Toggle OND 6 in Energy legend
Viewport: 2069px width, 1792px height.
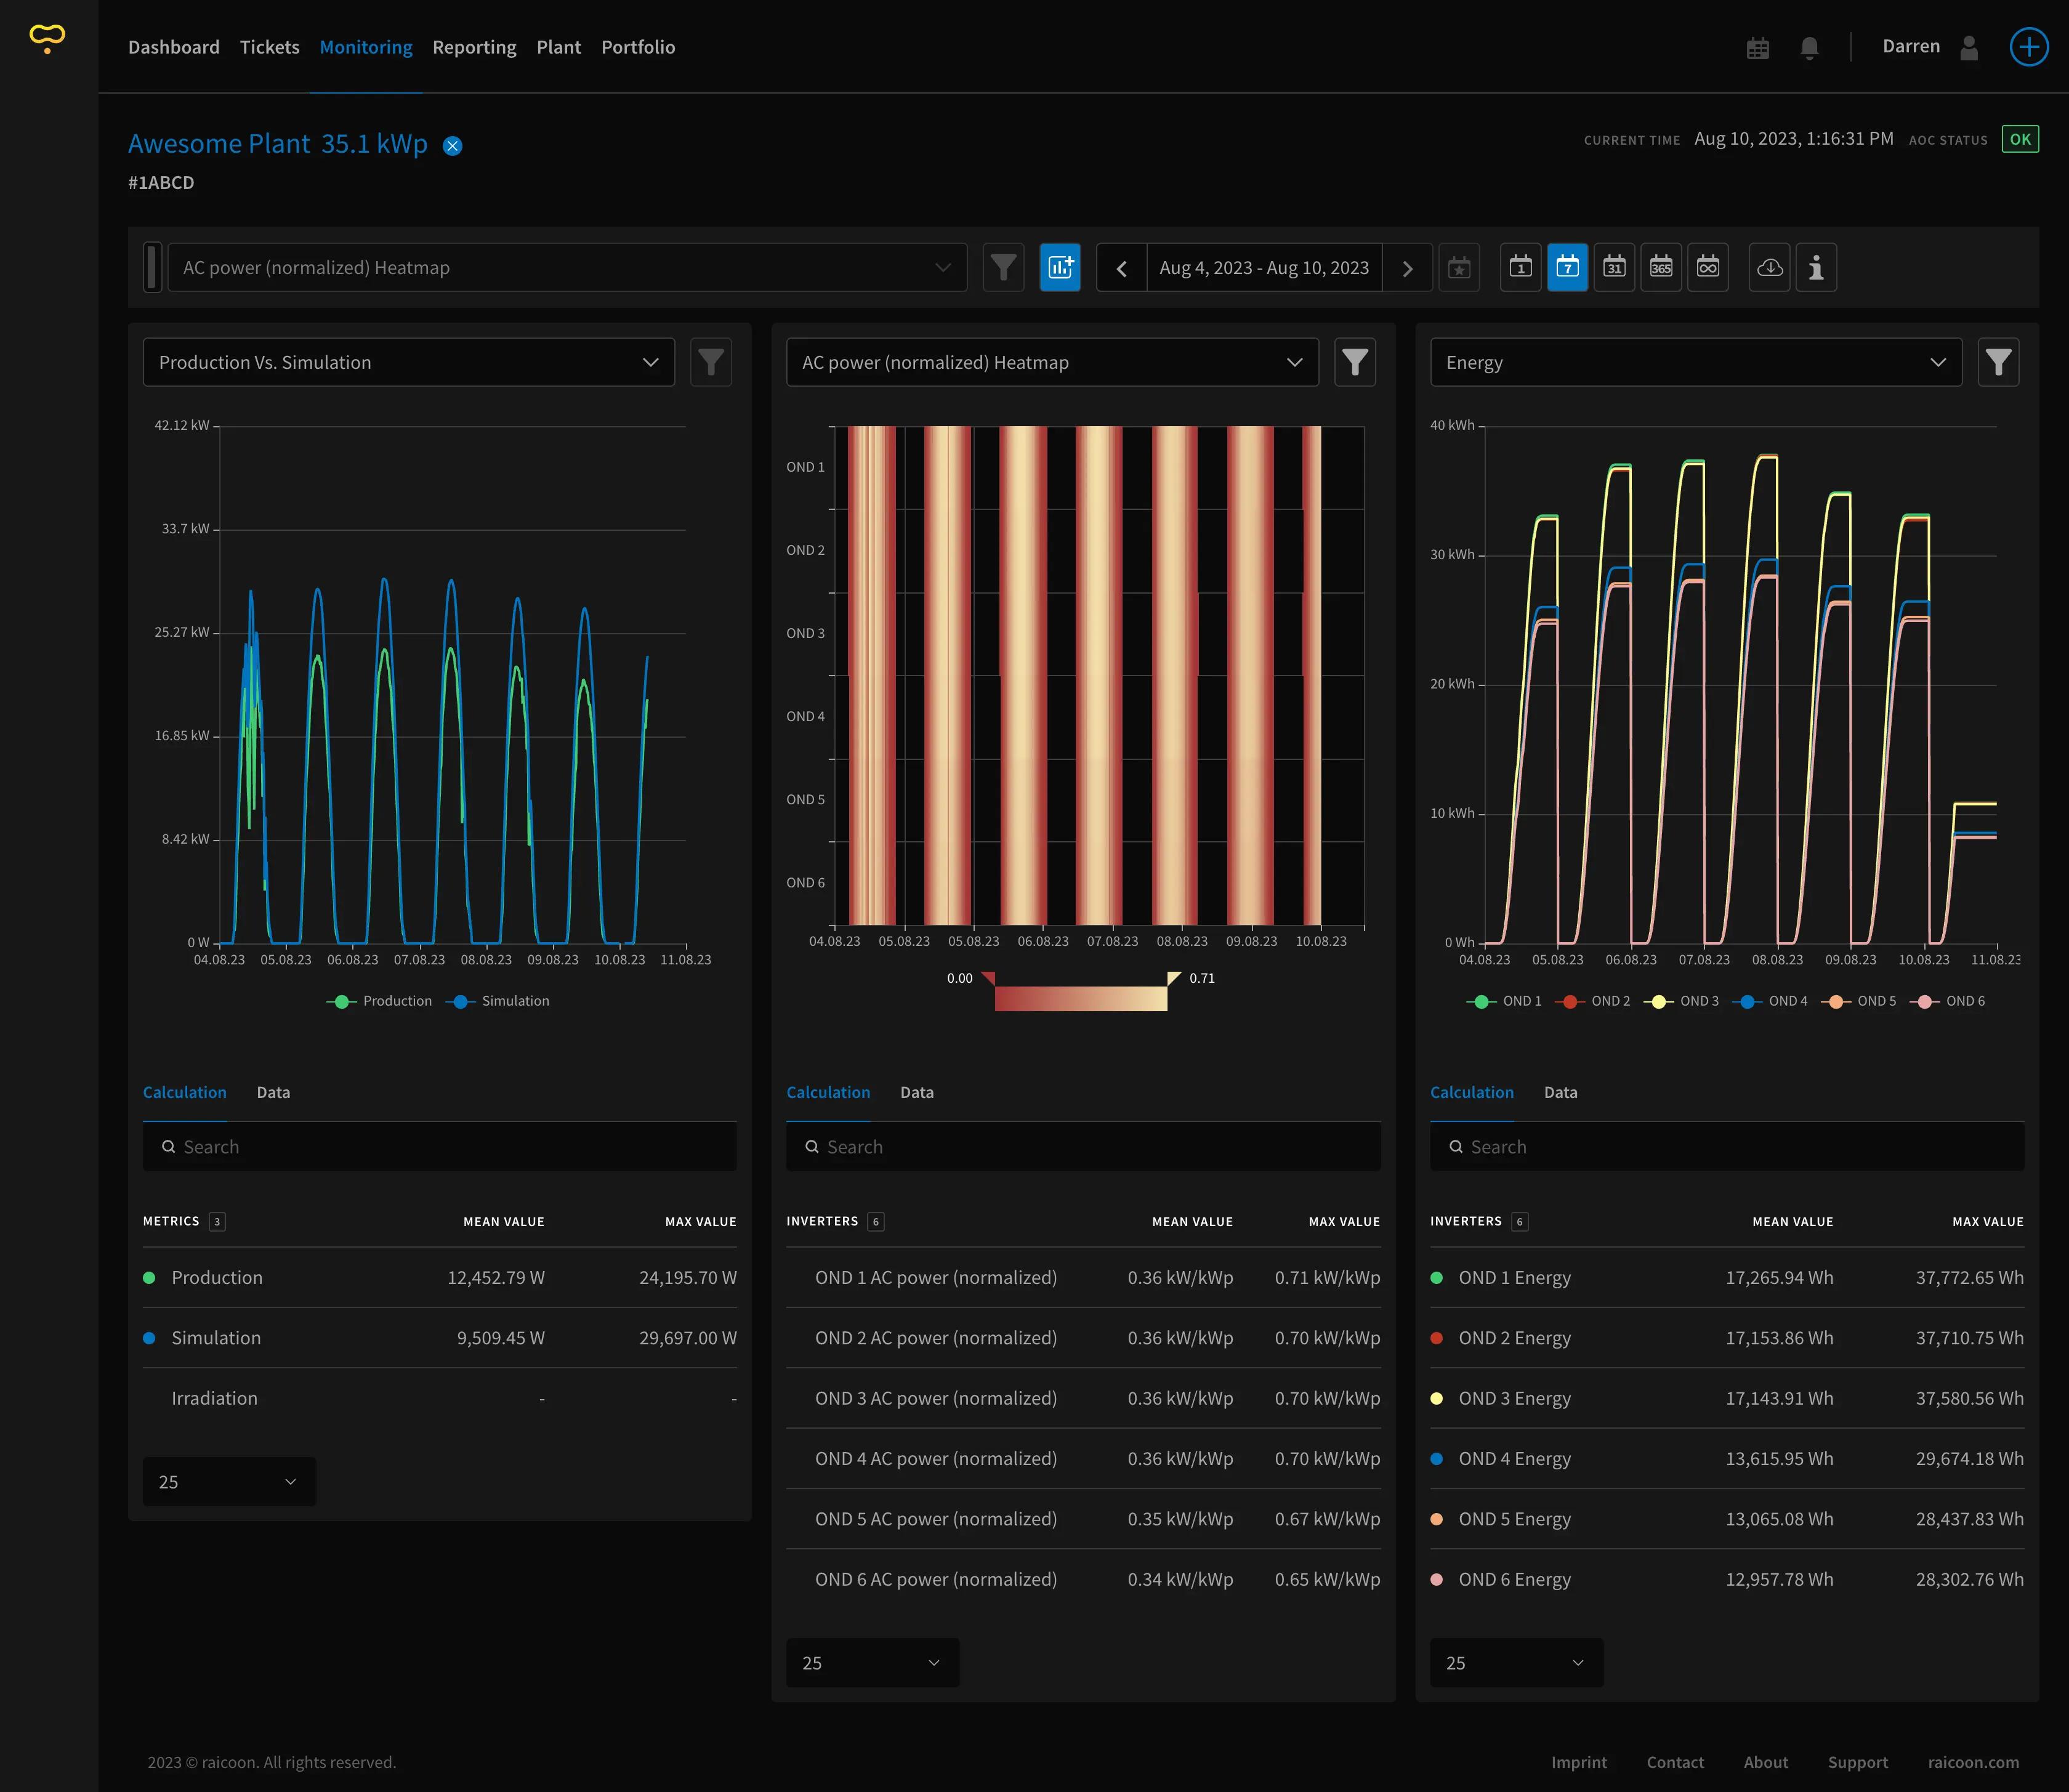[1948, 1001]
